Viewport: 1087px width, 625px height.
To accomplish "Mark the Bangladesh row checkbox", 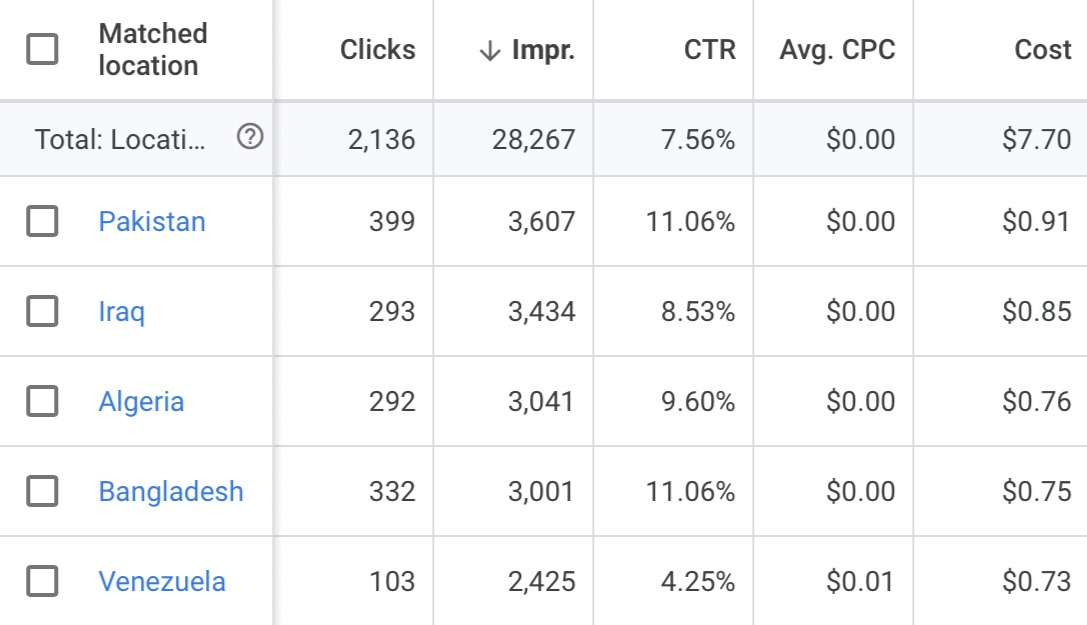I will click(x=42, y=491).
